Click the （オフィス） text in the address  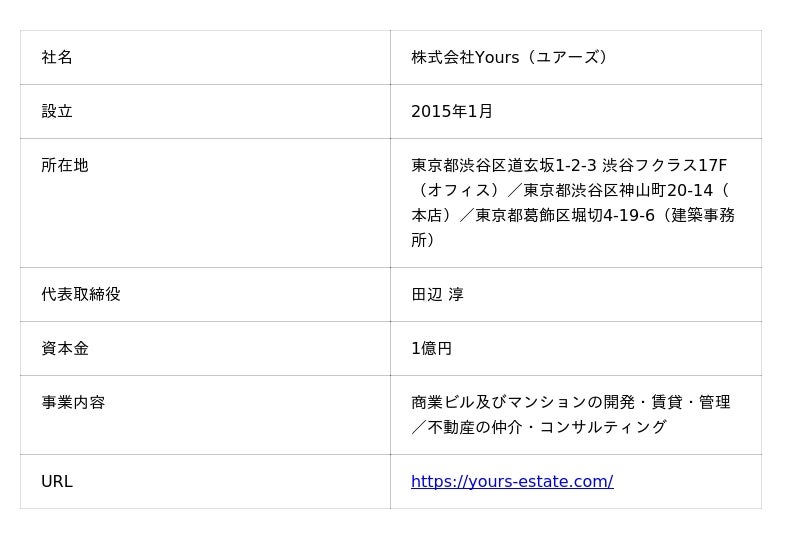point(459,190)
